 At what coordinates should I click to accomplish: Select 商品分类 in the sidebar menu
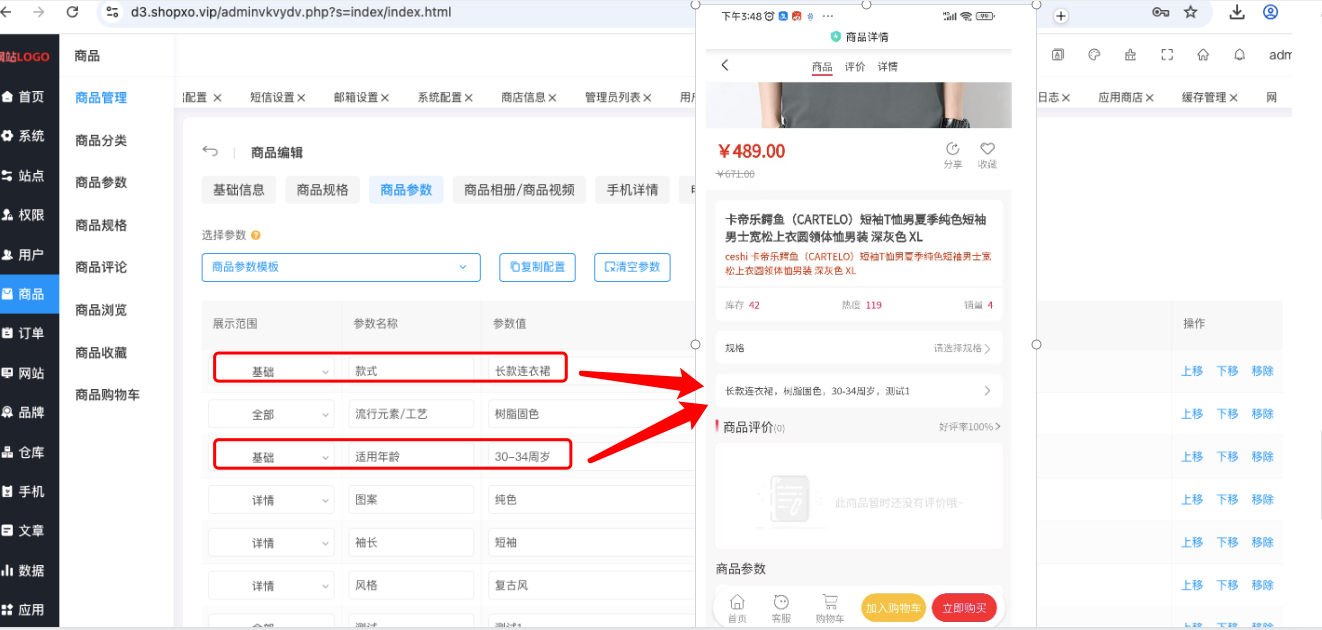pyautogui.click(x=101, y=140)
